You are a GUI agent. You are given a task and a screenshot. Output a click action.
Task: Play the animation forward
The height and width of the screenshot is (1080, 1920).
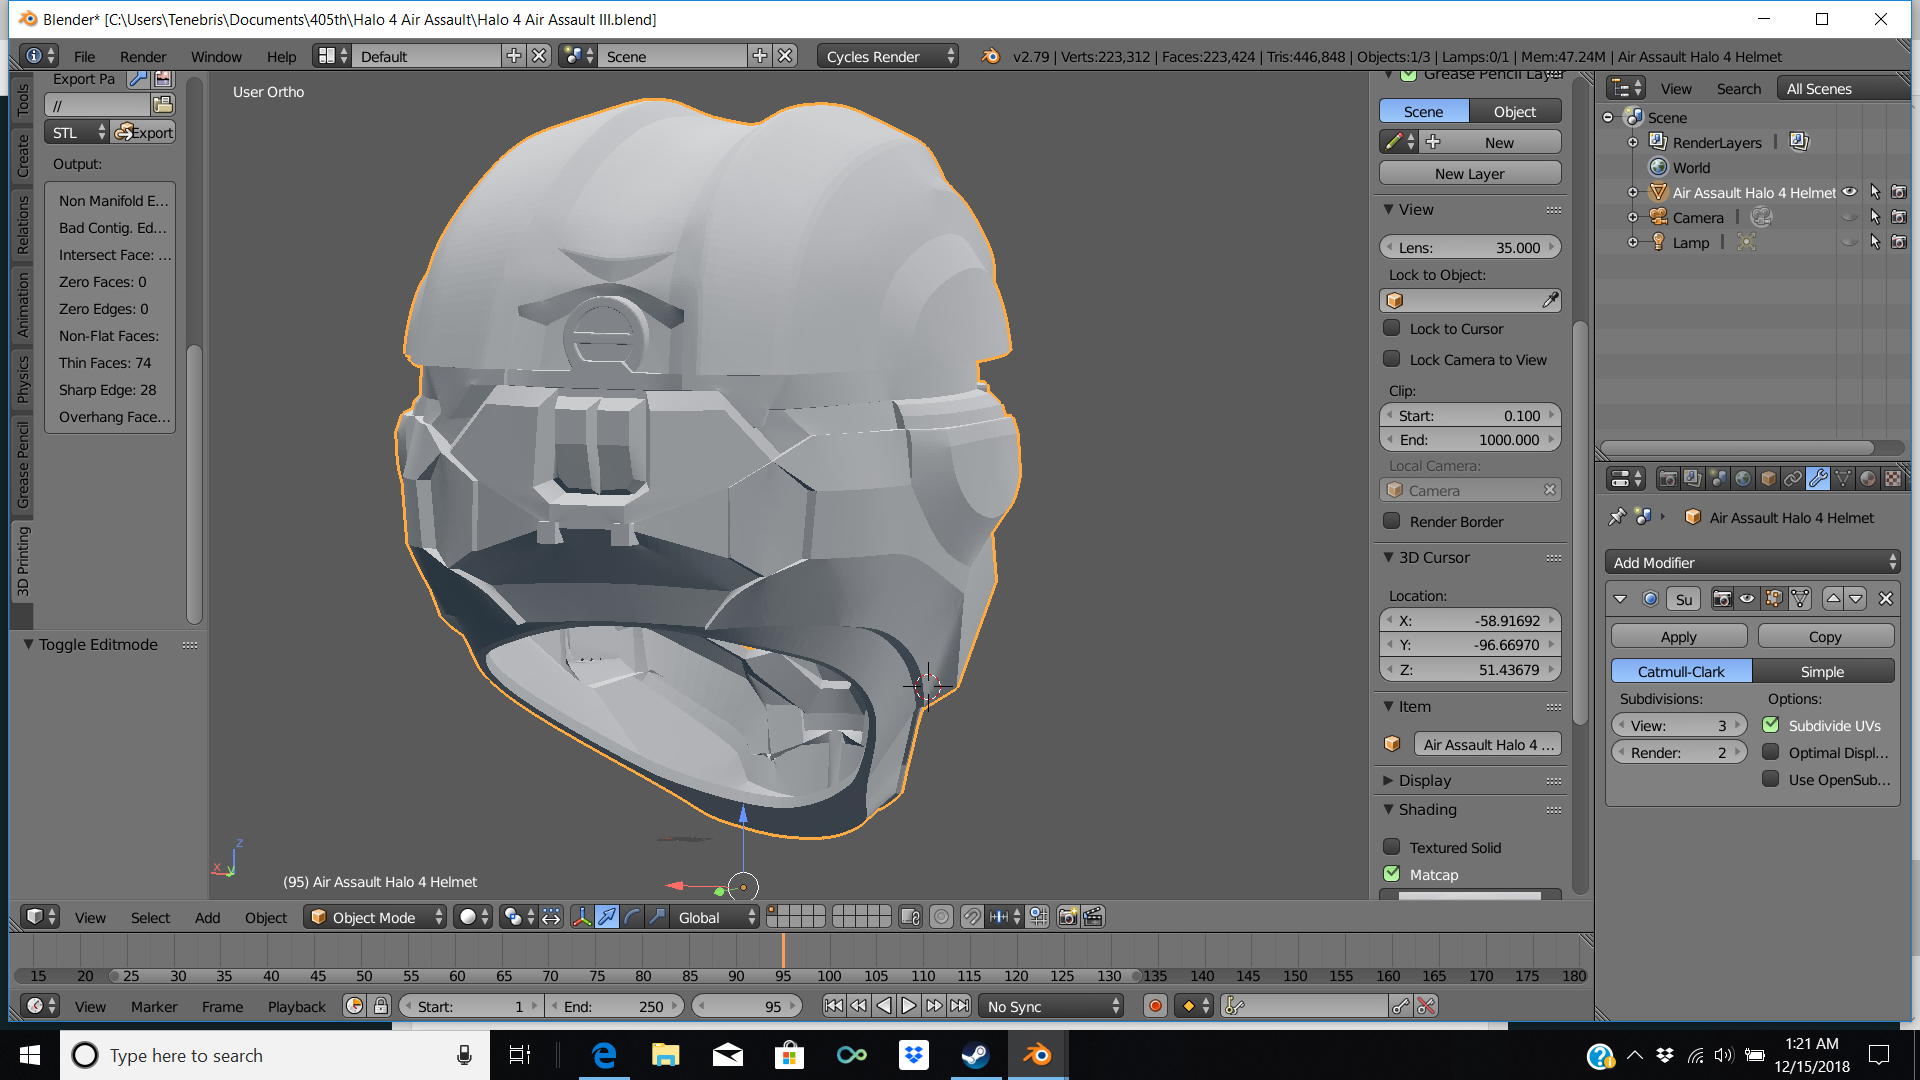point(908,1006)
